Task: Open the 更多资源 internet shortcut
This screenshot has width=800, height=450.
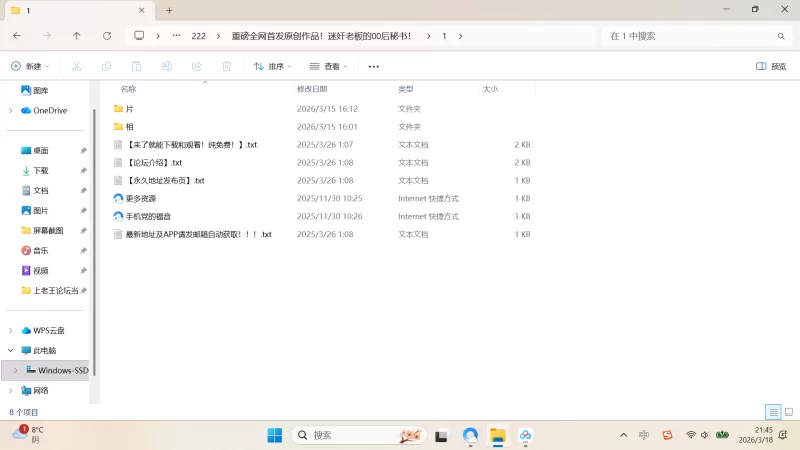Action: (140, 198)
